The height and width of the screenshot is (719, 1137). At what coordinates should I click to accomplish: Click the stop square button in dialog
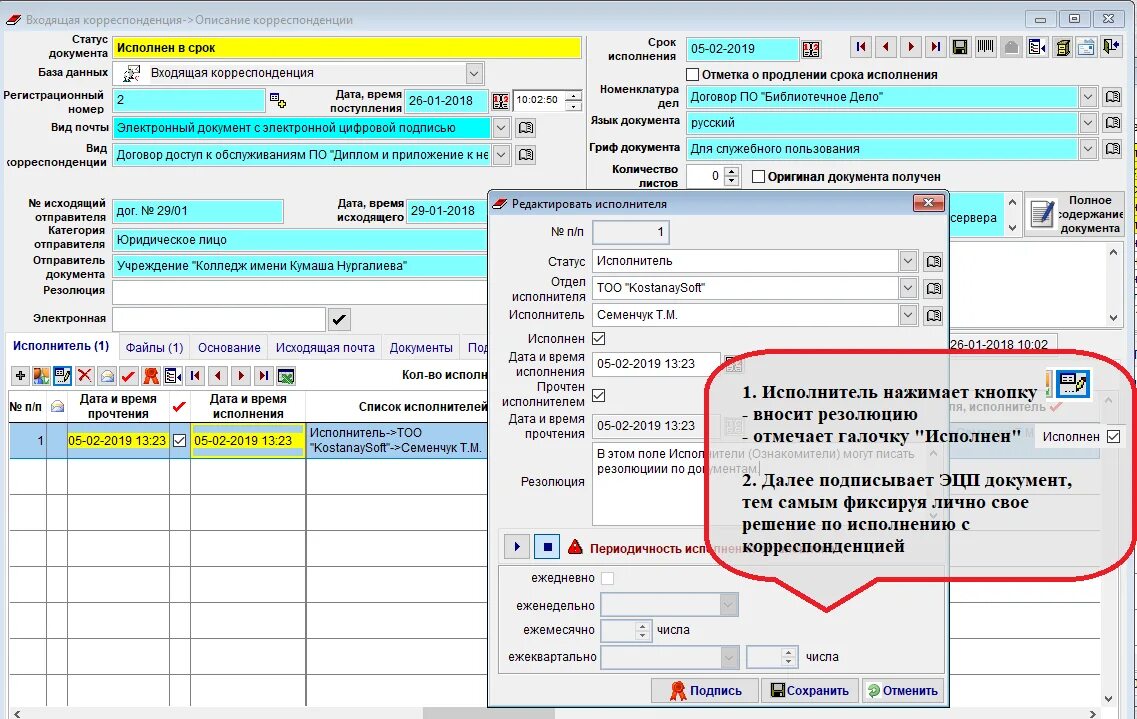(547, 546)
